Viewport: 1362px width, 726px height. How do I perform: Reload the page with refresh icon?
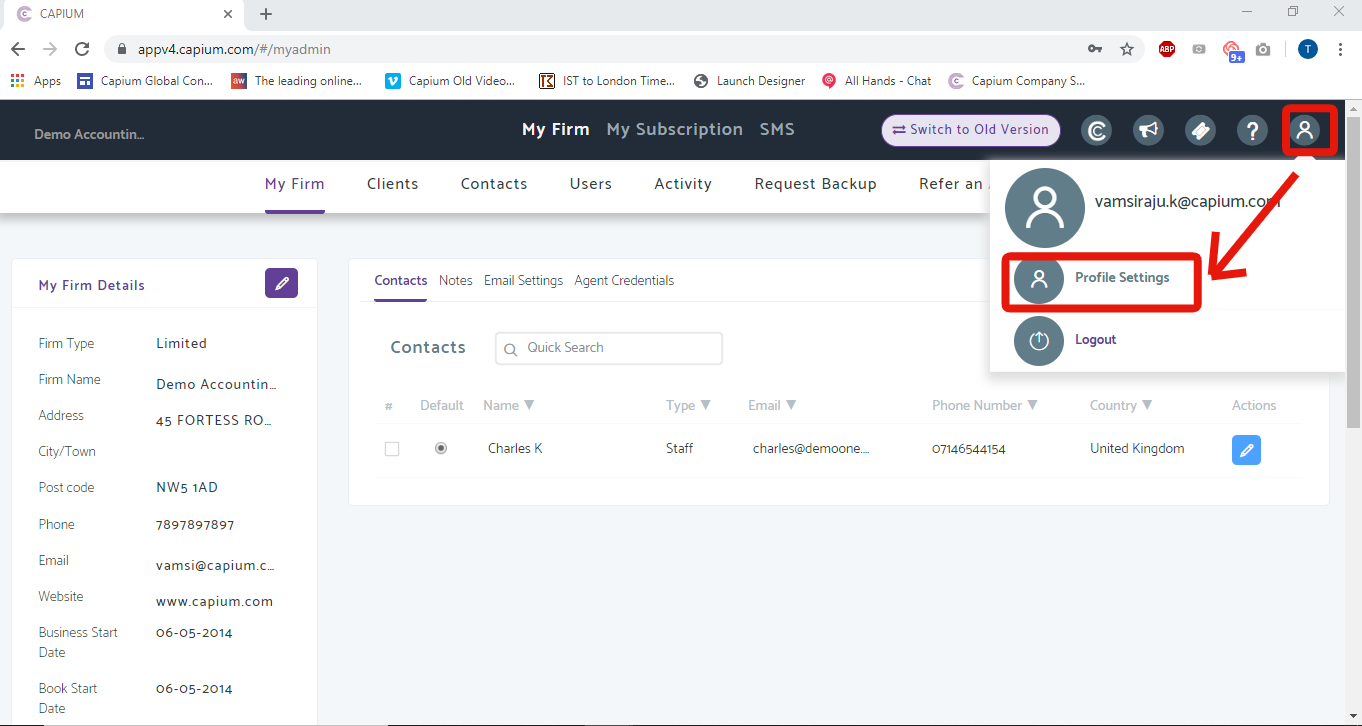[x=83, y=49]
